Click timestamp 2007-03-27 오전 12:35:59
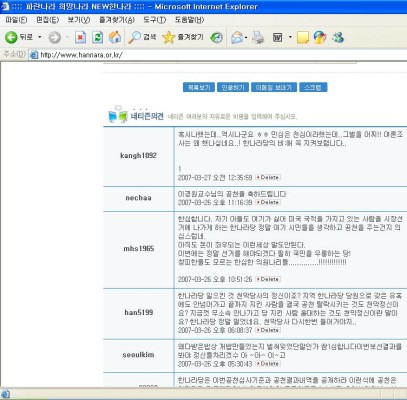 [x=215, y=177]
